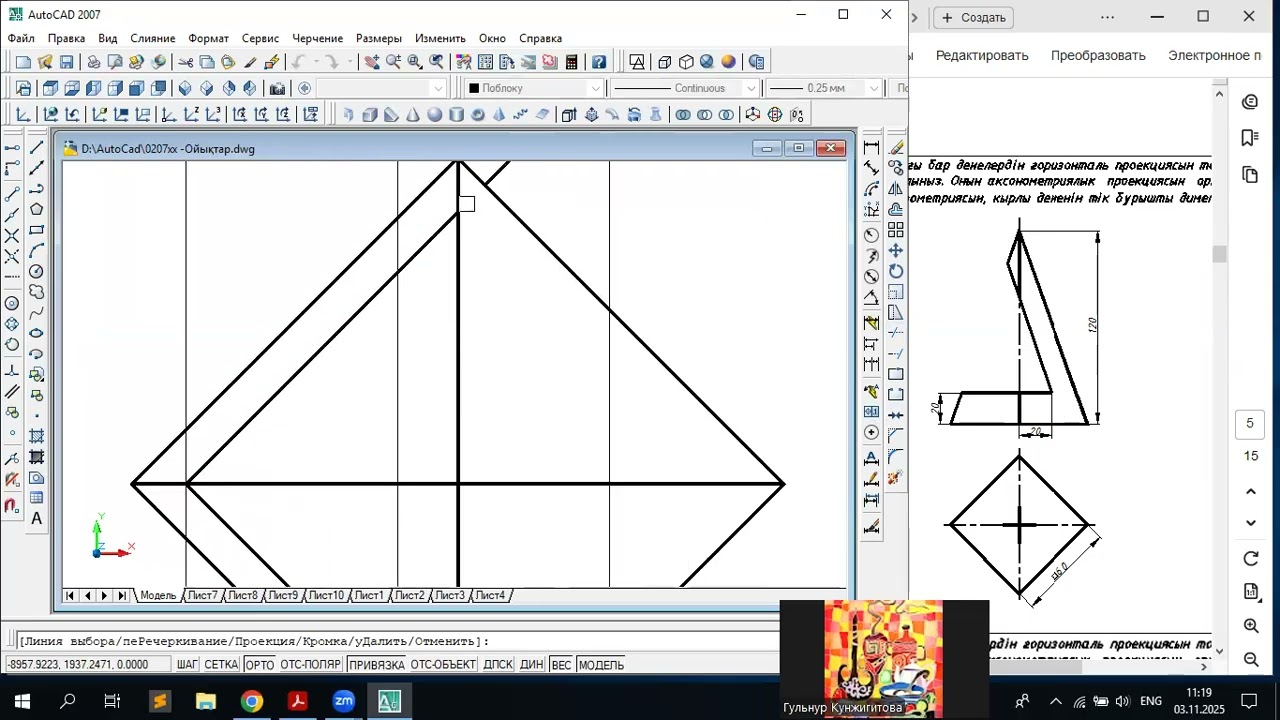Click page number 5 box in PDF viewer
The image size is (1280, 720).
coord(1250,423)
